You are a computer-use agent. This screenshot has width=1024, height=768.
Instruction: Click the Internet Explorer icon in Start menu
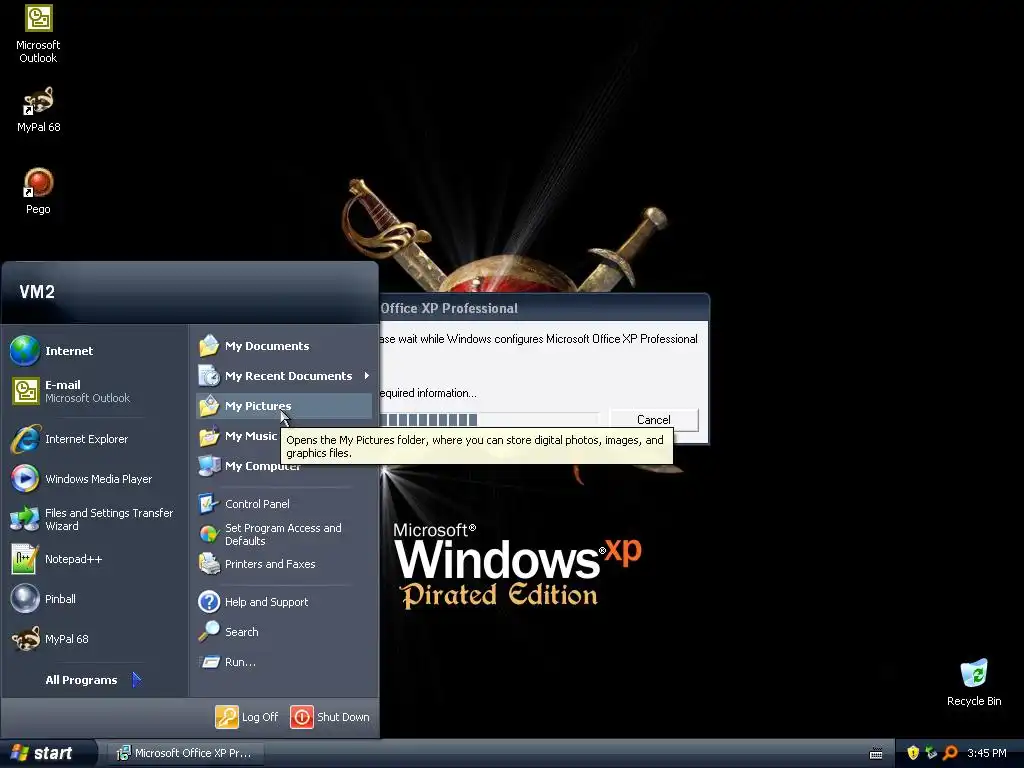click(x=25, y=439)
